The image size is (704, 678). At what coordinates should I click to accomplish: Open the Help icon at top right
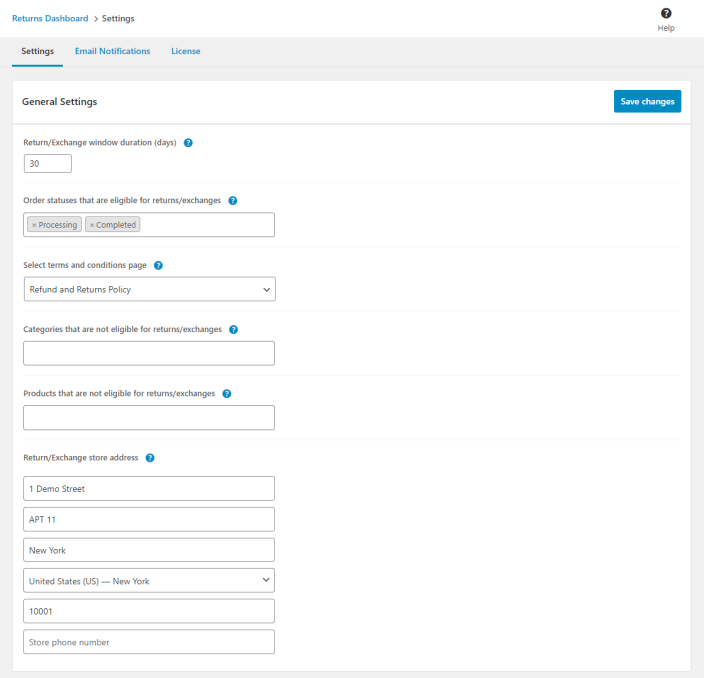point(666,14)
